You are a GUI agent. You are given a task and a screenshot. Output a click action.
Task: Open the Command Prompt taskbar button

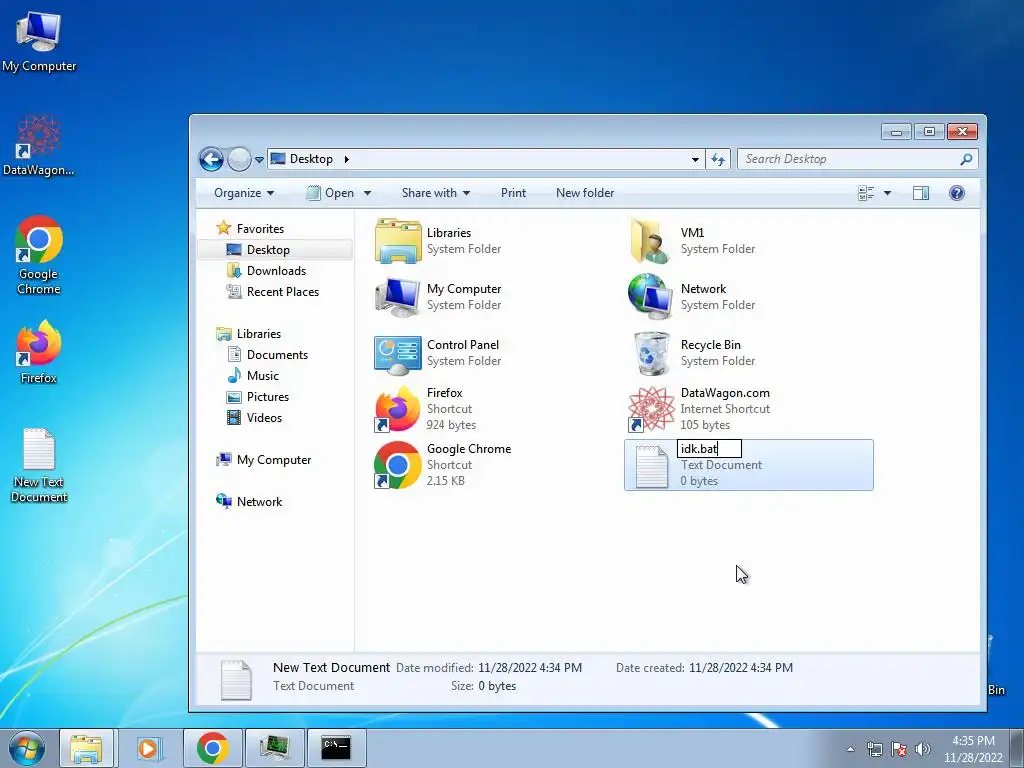tap(336, 748)
